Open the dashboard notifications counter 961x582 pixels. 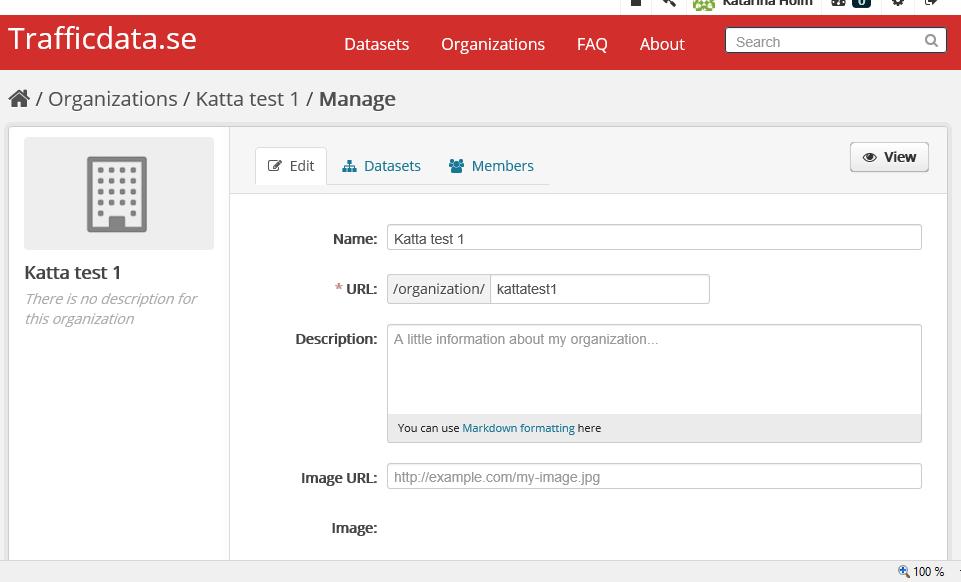click(851, 3)
